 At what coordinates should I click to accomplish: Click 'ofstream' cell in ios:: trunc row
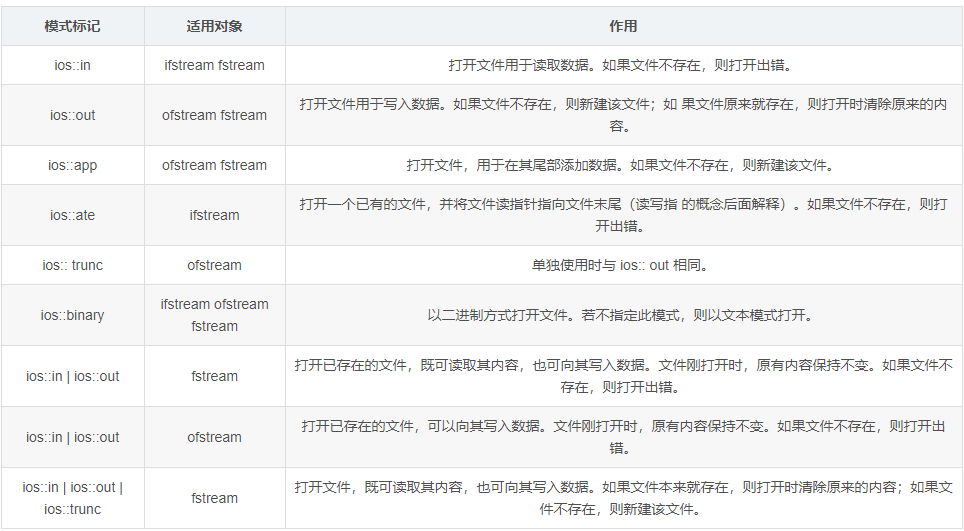coord(215,266)
